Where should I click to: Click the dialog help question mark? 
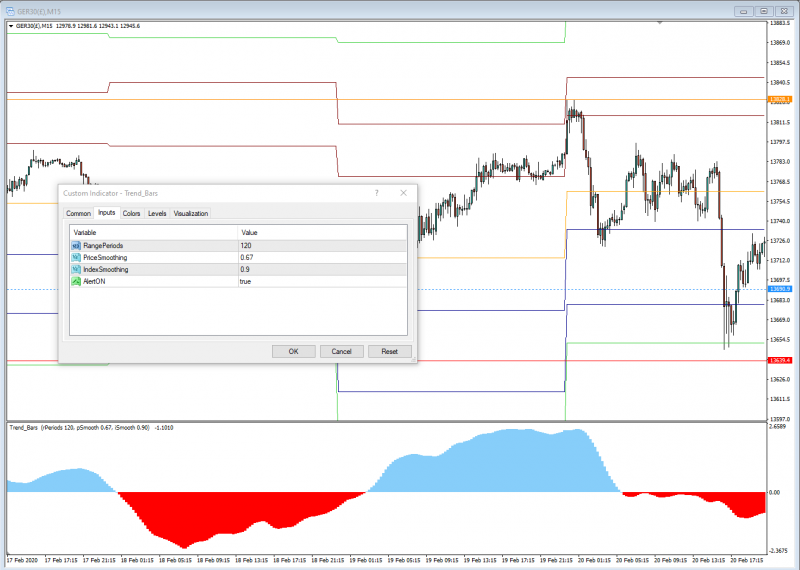click(377, 193)
